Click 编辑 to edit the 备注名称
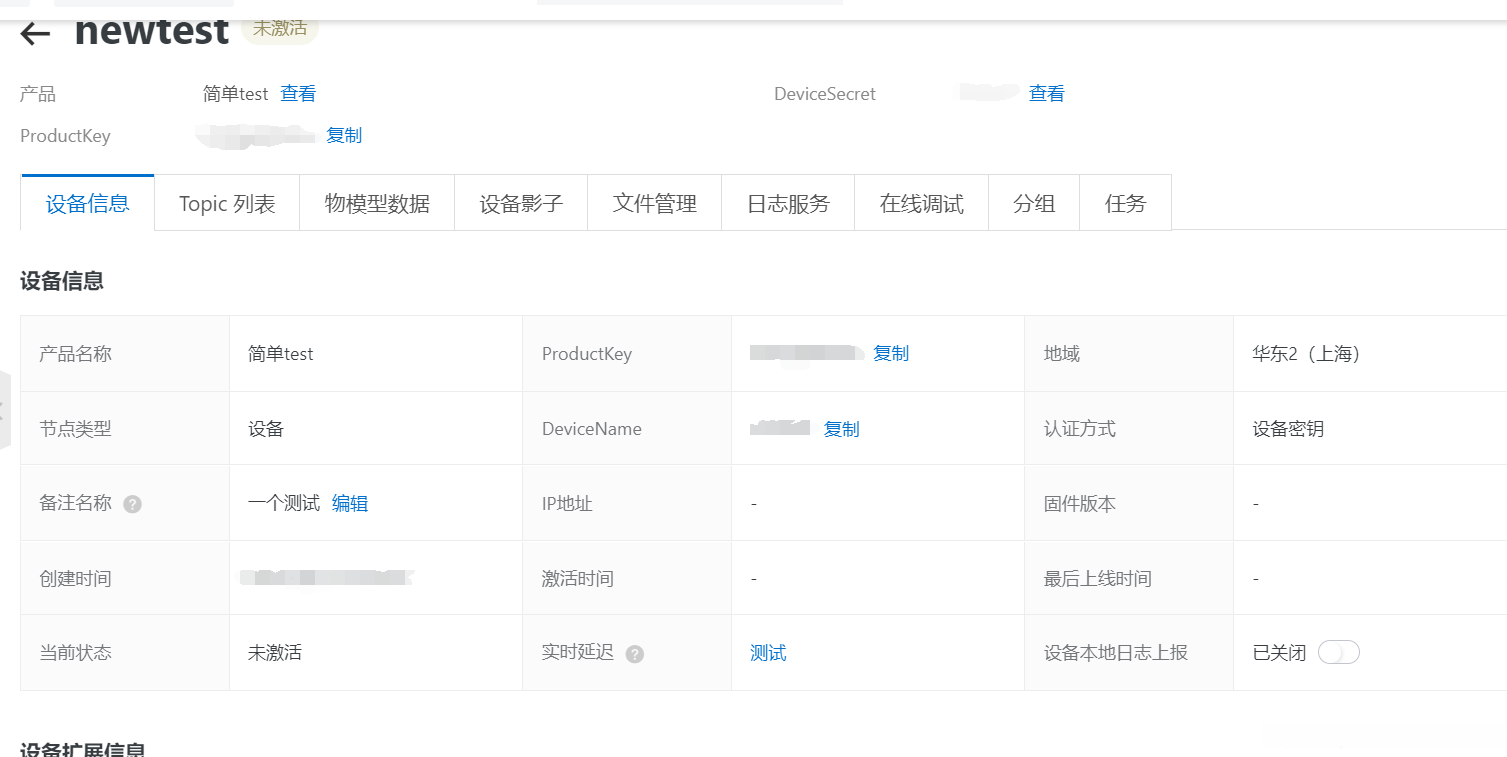Screen dimensions: 1507x757 [350, 504]
